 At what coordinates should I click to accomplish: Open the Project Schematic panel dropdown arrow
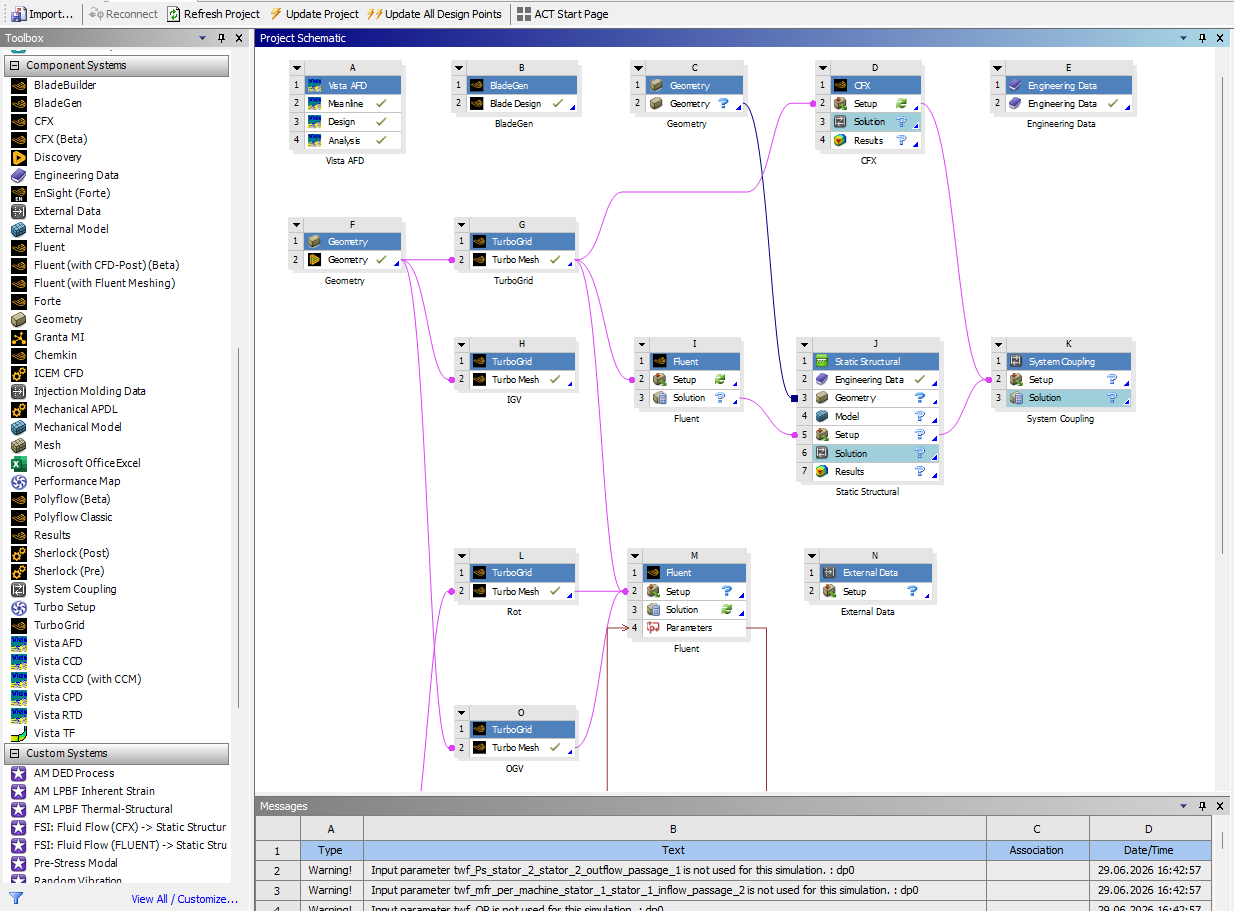point(1185,38)
